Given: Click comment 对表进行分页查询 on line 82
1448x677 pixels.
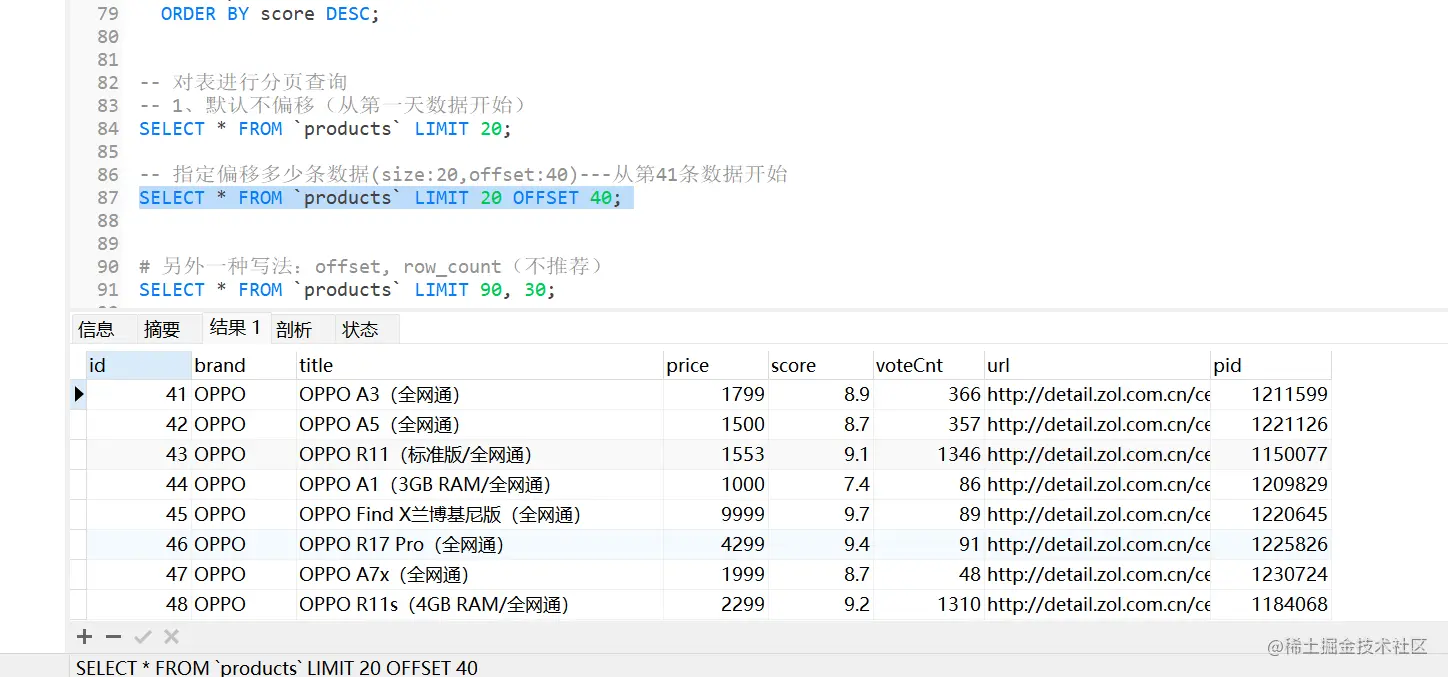Looking at the screenshot, I should [243, 82].
